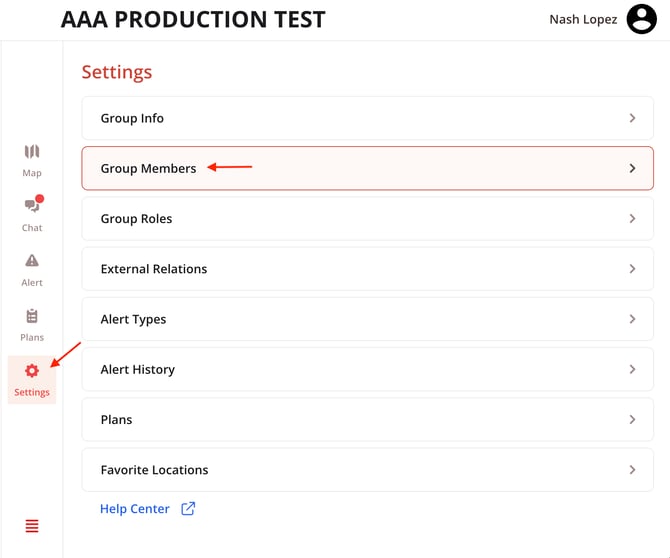Expand Group Info chevron arrow
Screen dimensions: 670x558
click(x=632, y=118)
